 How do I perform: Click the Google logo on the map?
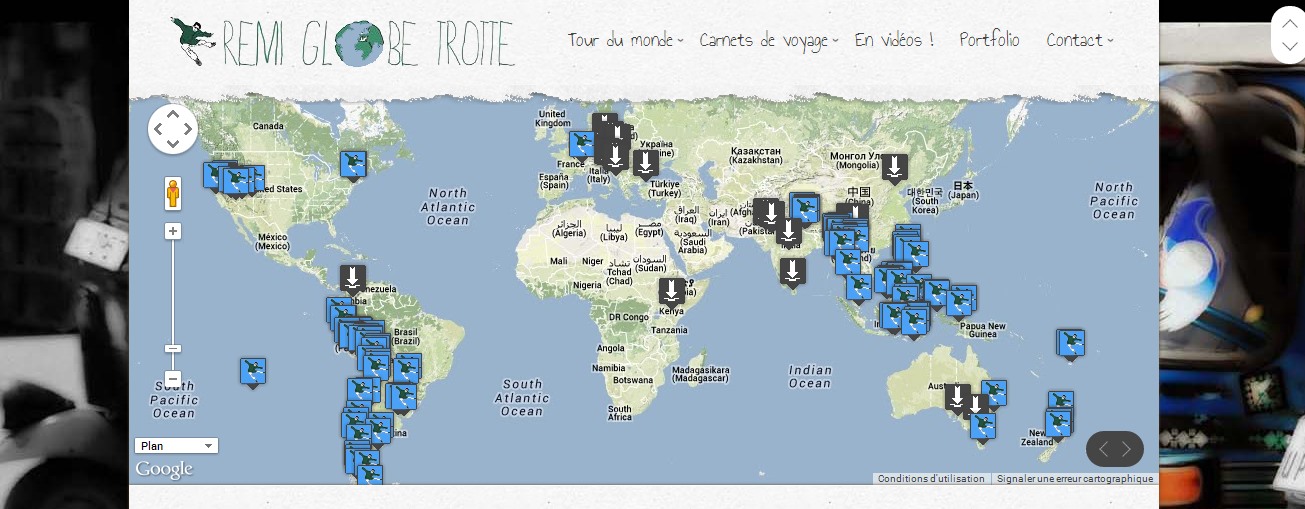click(x=164, y=469)
